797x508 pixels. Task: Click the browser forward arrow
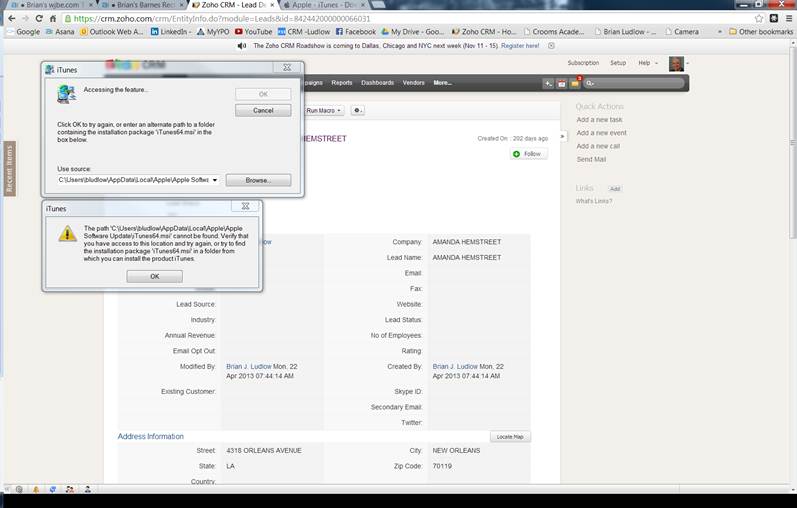(25, 18)
